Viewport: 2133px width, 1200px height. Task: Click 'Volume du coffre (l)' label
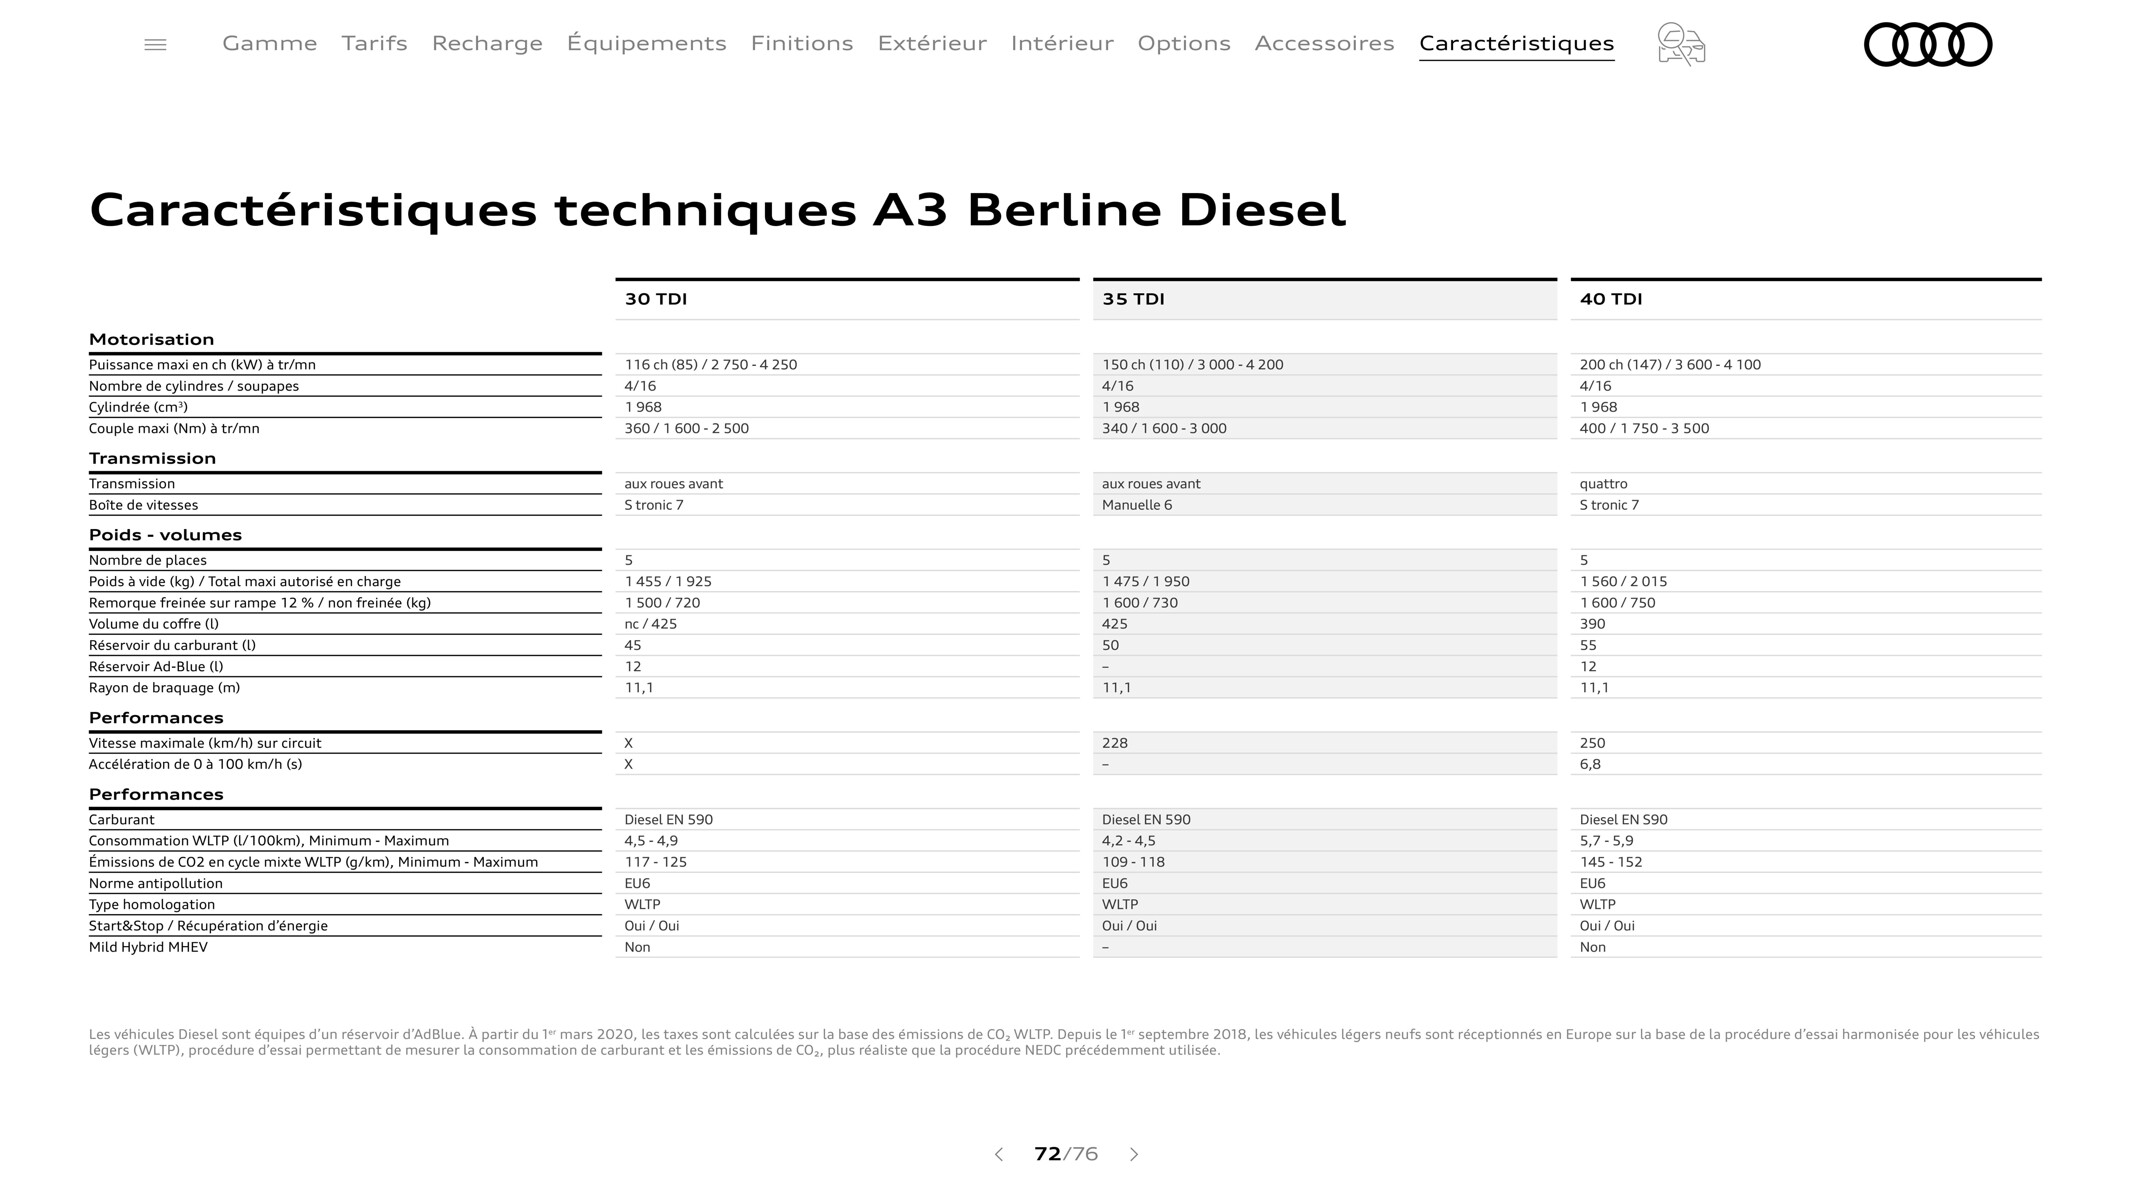[x=154, y=624]
